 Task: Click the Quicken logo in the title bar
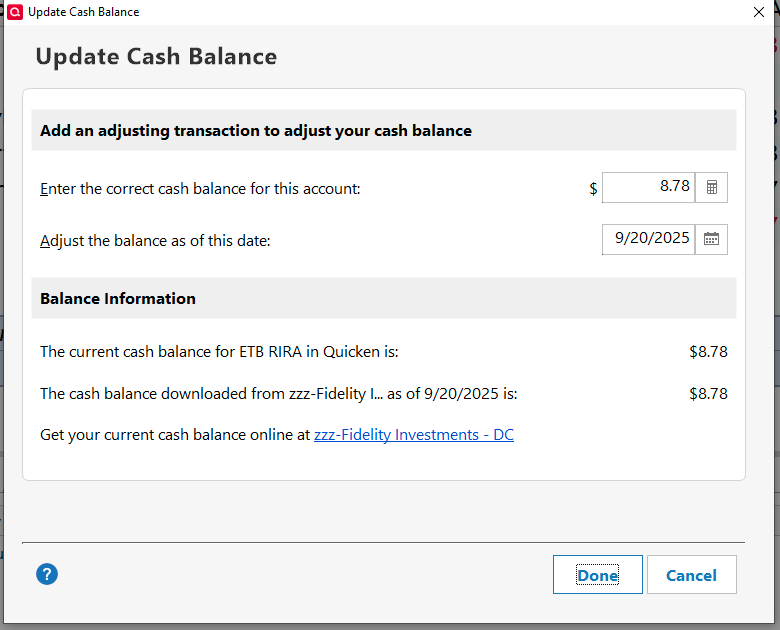(15, 12)
